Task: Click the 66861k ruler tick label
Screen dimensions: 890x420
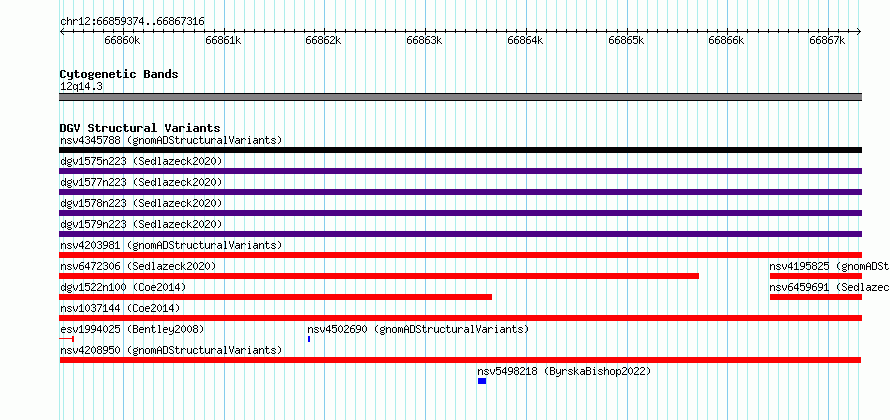Action: click(x=223, y=40)
